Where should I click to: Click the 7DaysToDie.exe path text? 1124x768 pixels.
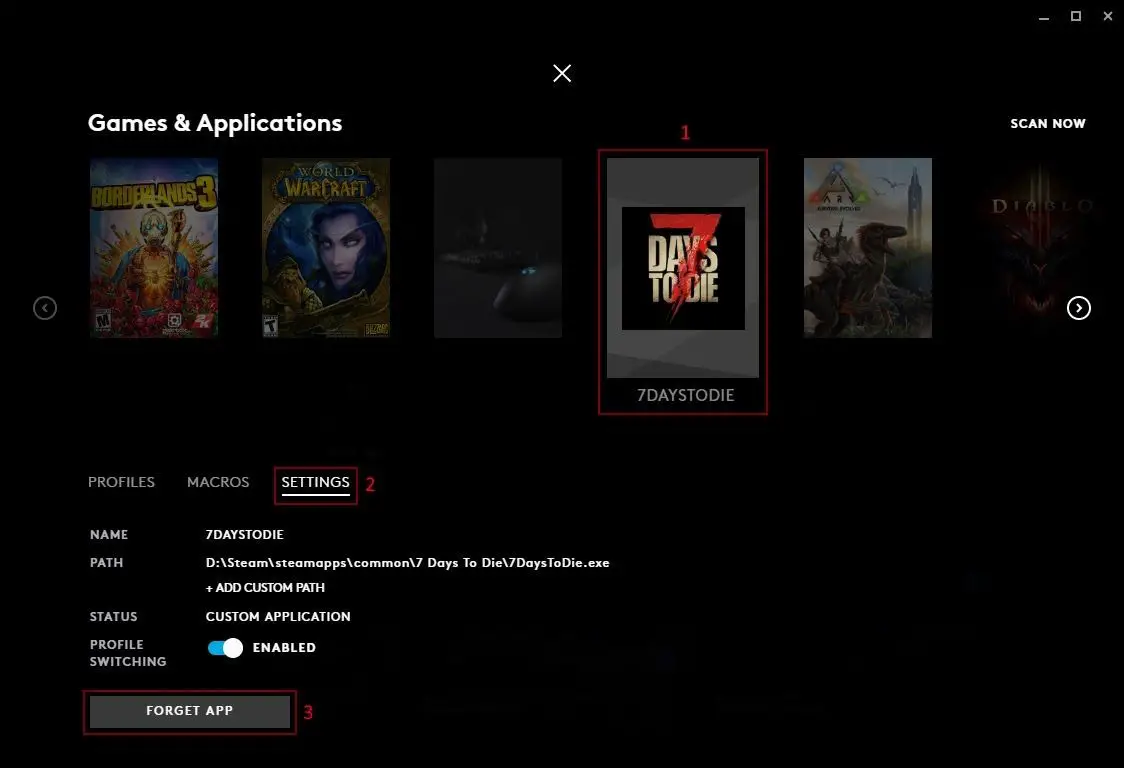[x=408, y=563]
